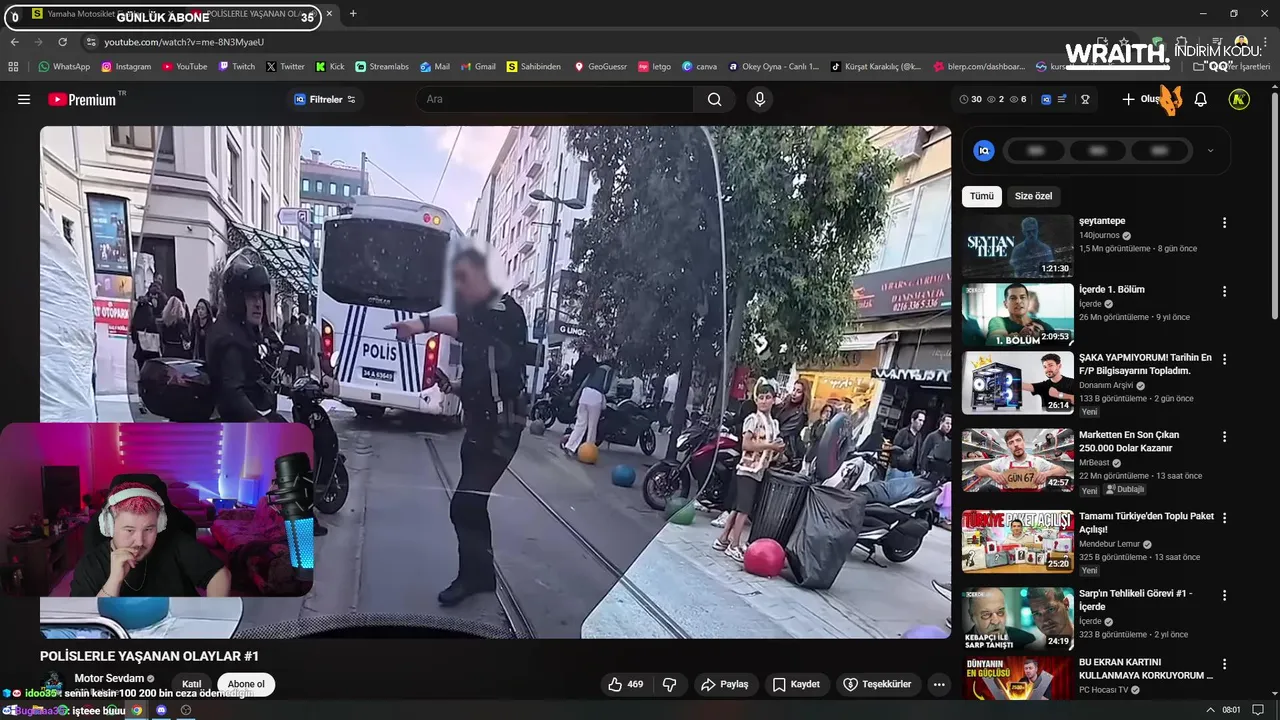Click the vidIQ stats showing 30, 2, 6

[992, 99]
